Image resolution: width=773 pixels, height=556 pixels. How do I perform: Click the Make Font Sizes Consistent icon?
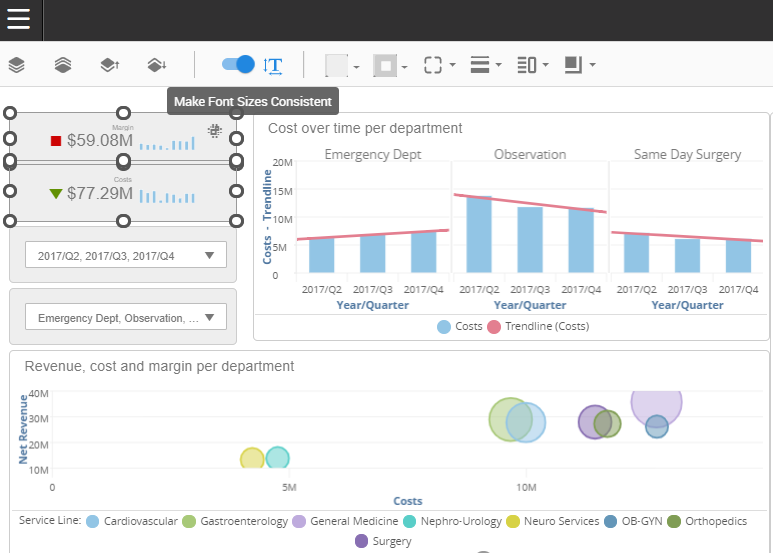click(273, 65)
